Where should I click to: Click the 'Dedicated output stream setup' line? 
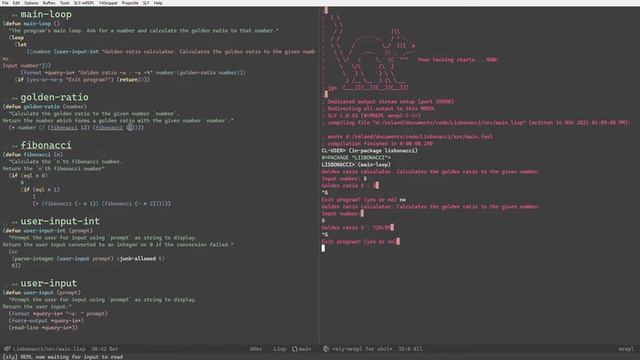click(x=391, y=102)
